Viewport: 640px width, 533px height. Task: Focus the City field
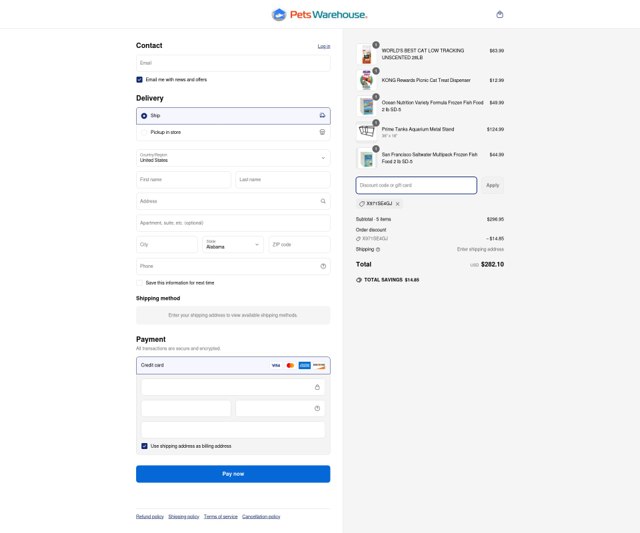click(x=167, y=244)
